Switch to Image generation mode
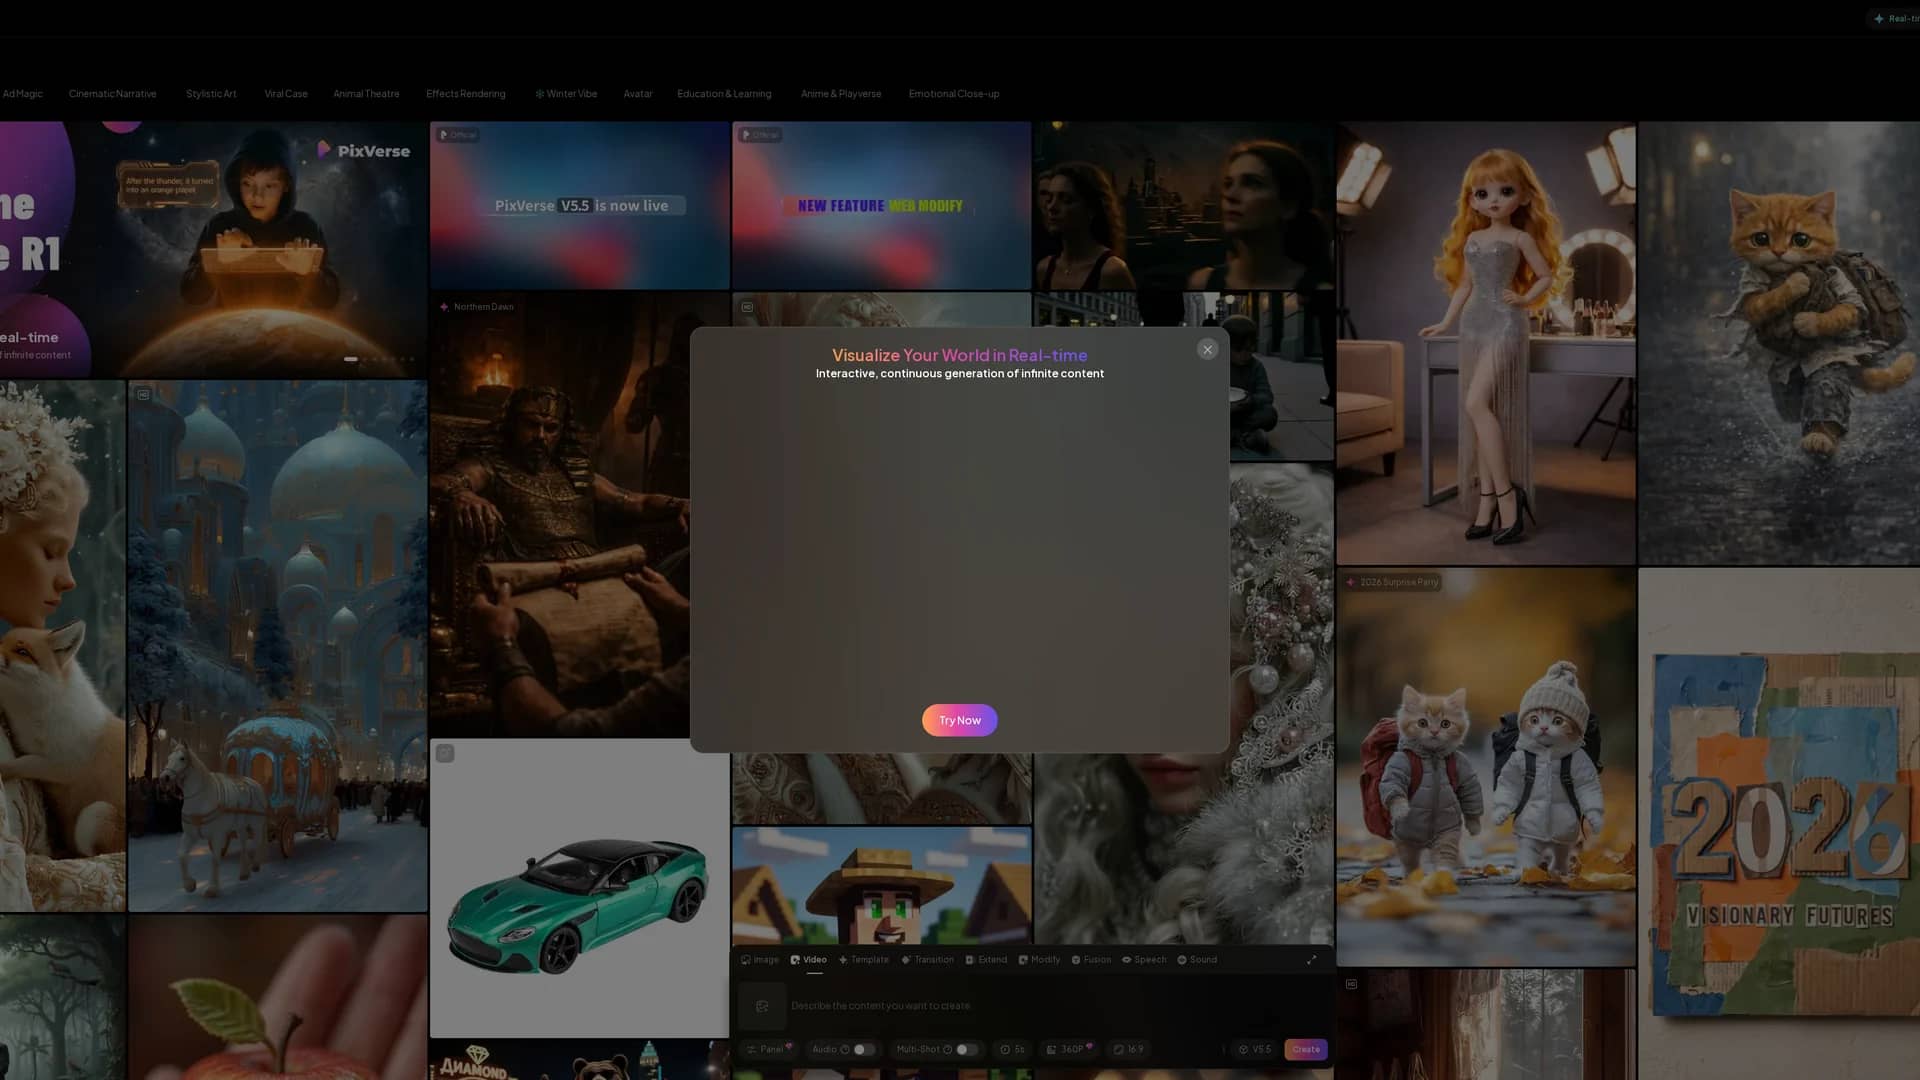 click(760, 959)
